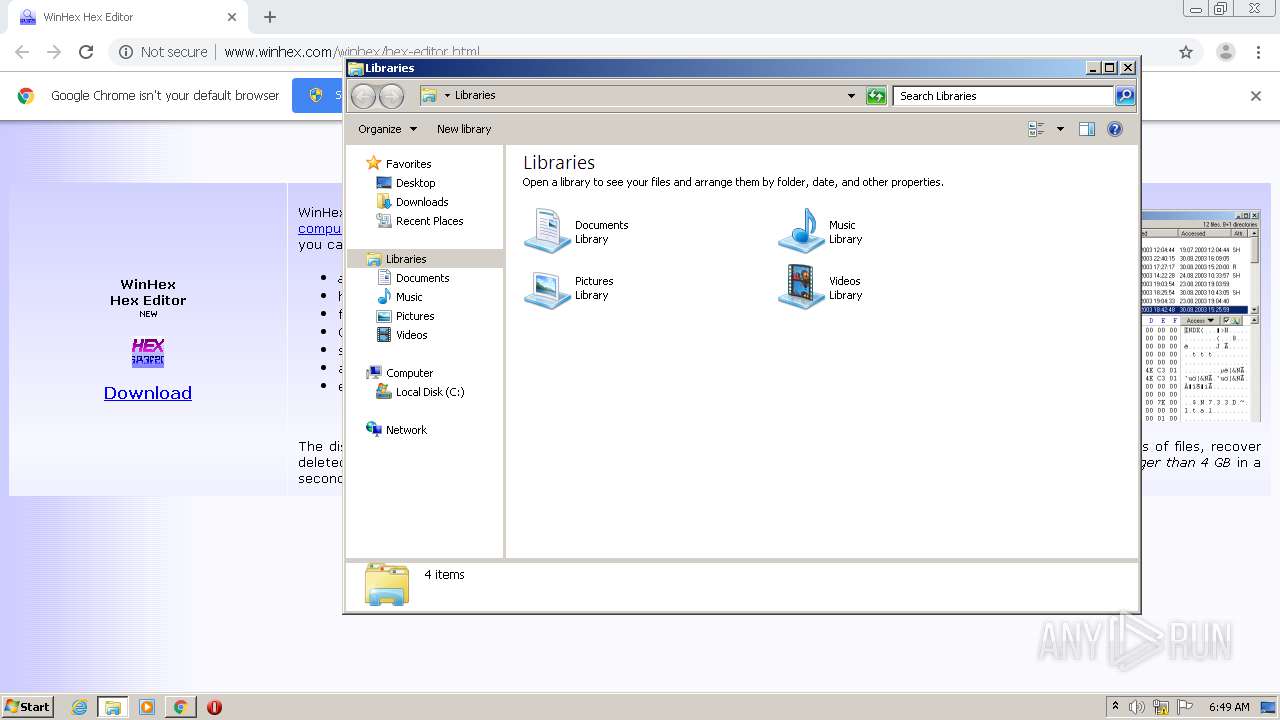Click the Explorer Back arrow button
Screen dimensions: 1280x720
364,96
